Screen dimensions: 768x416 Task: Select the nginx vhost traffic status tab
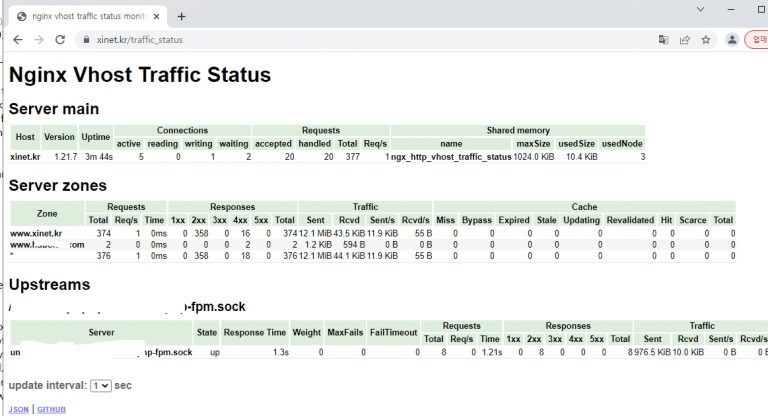pyautogui.click(x=85, y=16)
